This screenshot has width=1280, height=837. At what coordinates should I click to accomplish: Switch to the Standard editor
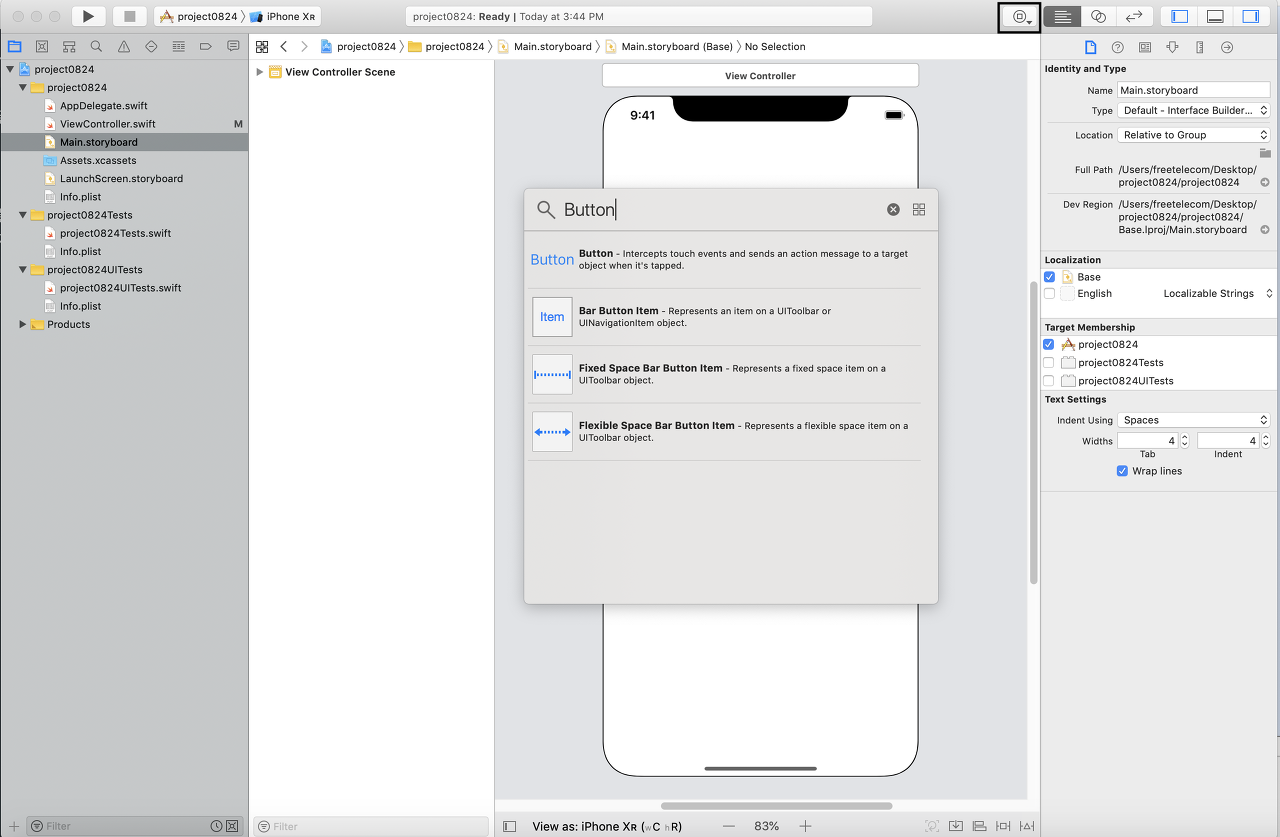tap(1062, 17)
